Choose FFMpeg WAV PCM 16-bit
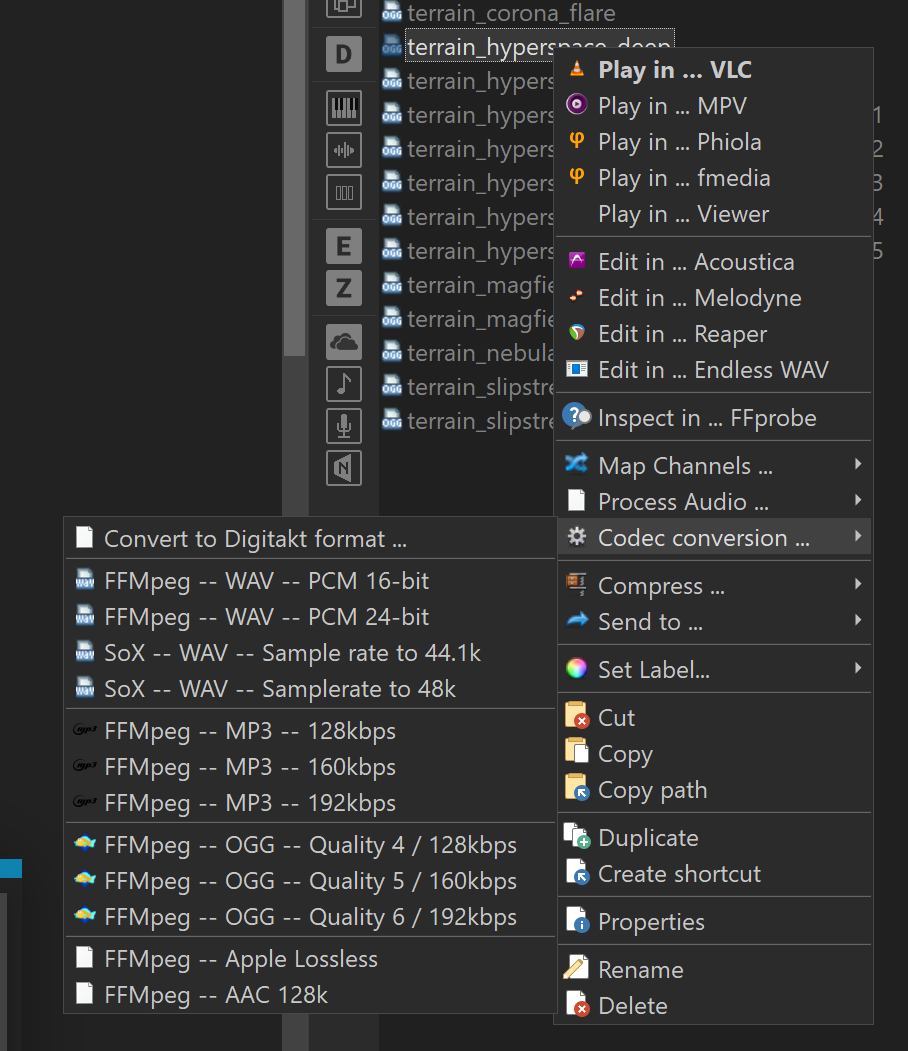Image resolution: width=908 pixels, height=1051 pixels. click(310, 581)
